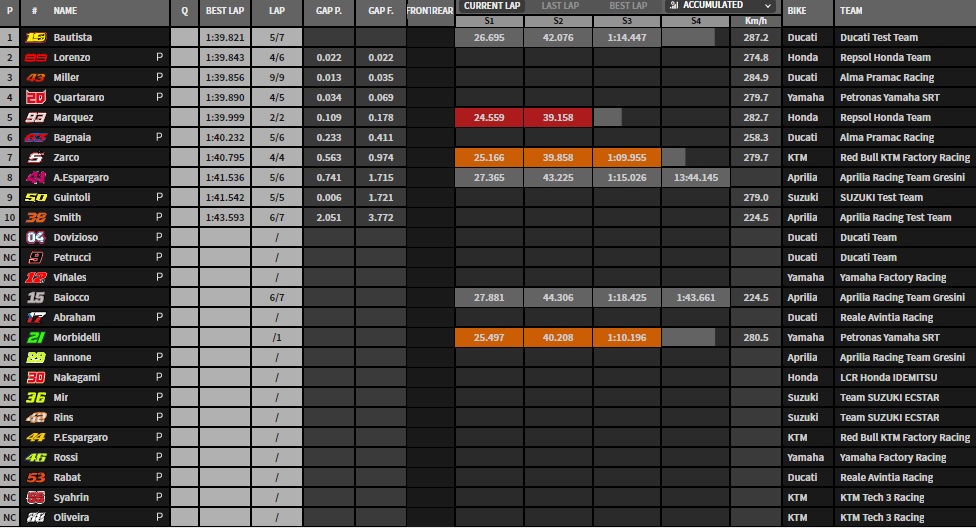The image size is (976, 528).
Task: Click Baiocco's lap count 6/7
Action: click(x=277, y=297)
